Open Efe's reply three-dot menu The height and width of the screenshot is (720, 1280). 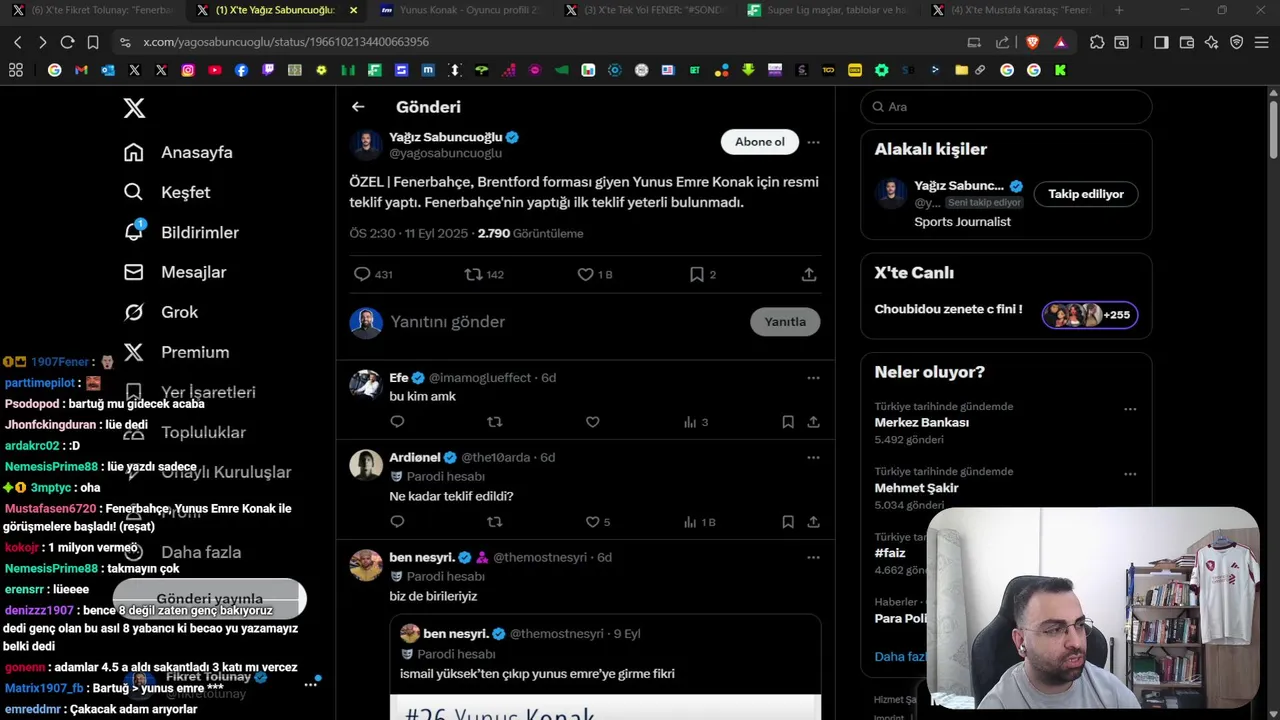pos(813,378)
